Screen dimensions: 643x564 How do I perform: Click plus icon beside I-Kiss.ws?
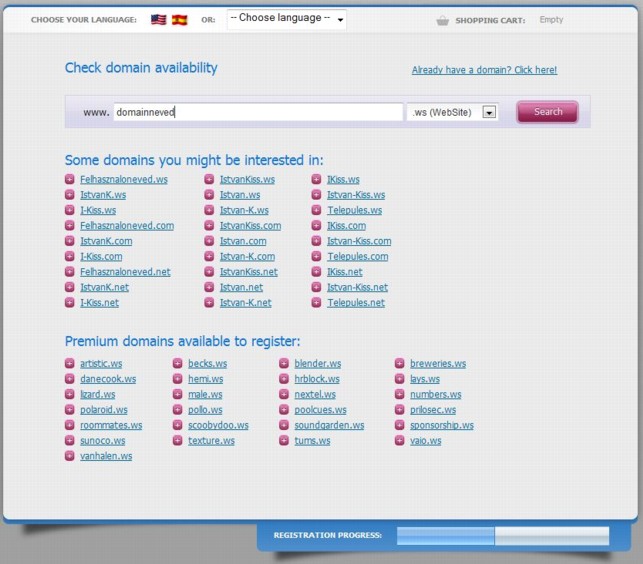pyautogui.click(x=70, y=210)
